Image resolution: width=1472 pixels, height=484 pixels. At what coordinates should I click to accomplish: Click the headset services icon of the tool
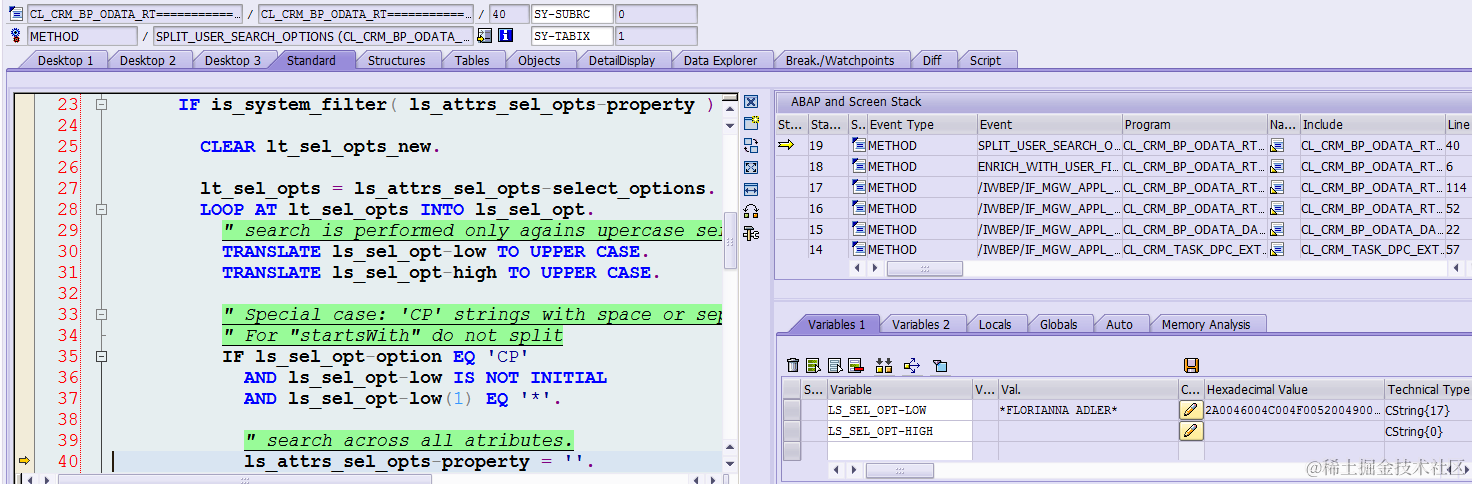[x=751, y=212]
